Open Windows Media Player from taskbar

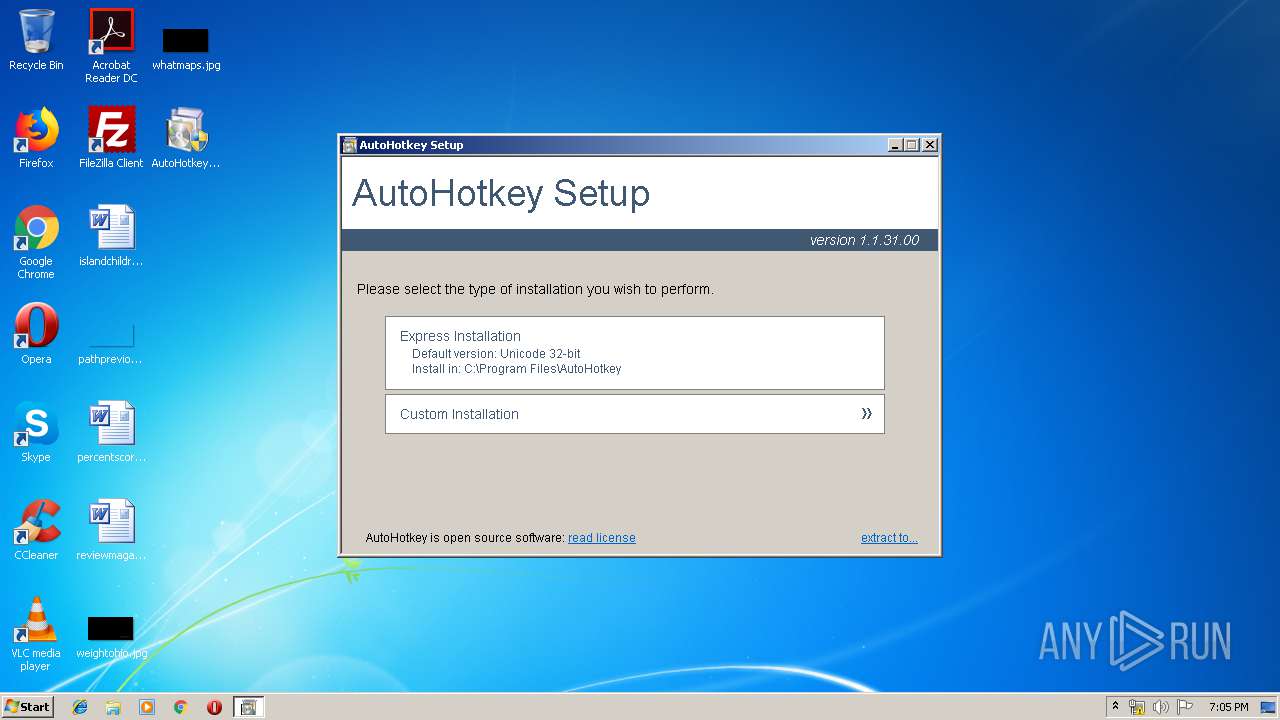pyautogui.click(x=147, y=707)
